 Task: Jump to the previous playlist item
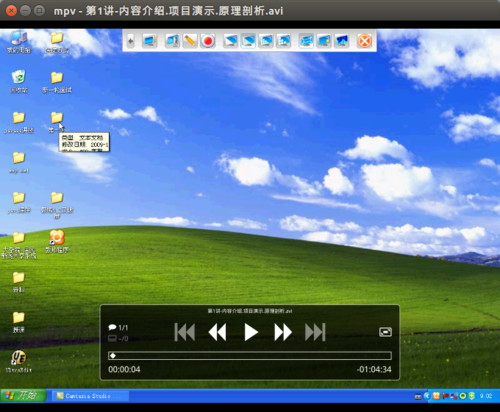coord(185,332)
